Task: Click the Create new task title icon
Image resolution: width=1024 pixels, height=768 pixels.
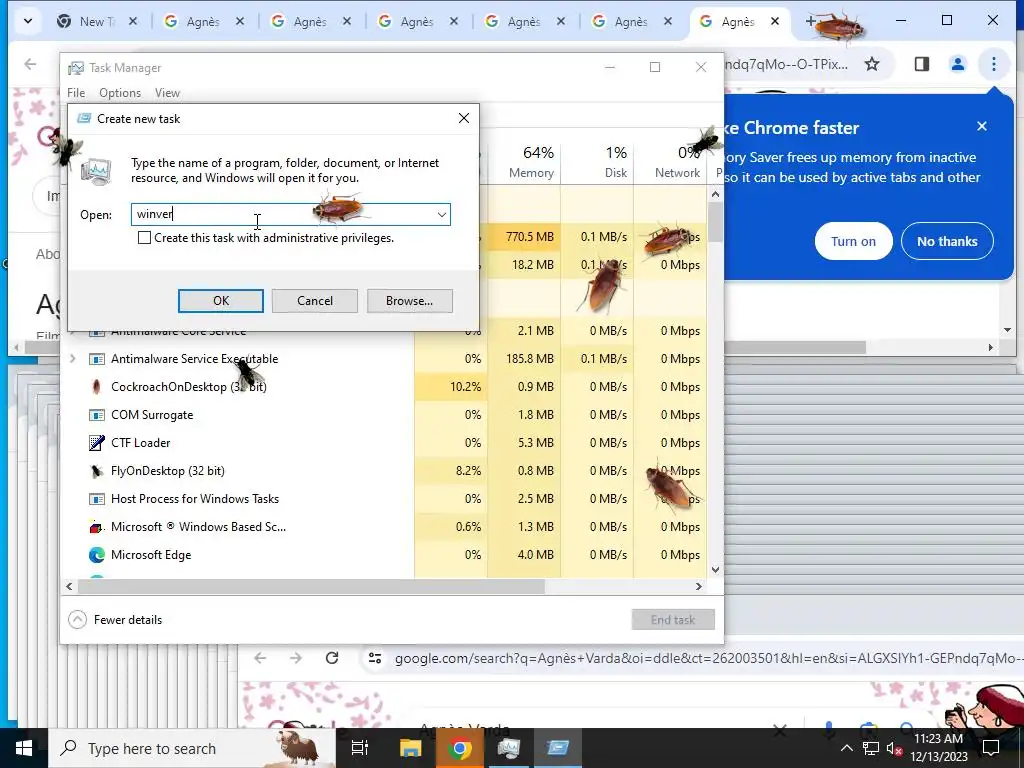Action: pyautogui.click(x=84, y=118)
